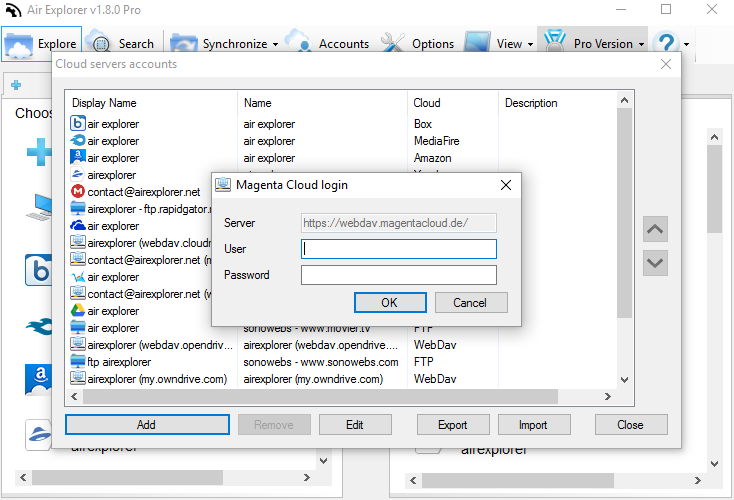734x500 pixels.
Task: Expand the View dropdown arrow
Action: (530, 44)
